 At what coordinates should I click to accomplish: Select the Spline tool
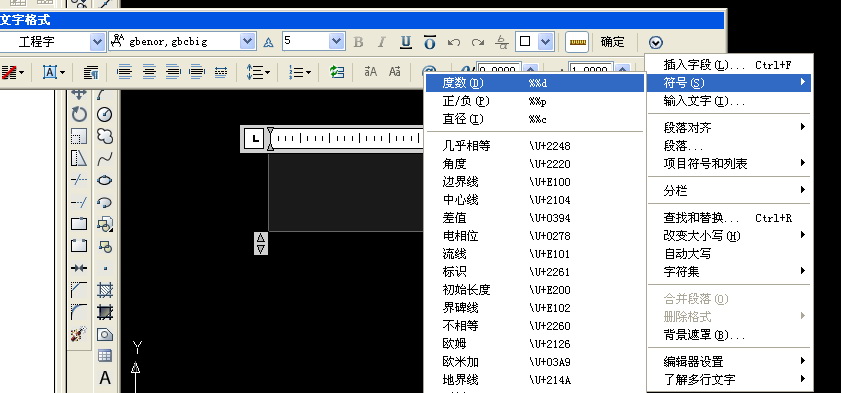click(x=105, y=158)
